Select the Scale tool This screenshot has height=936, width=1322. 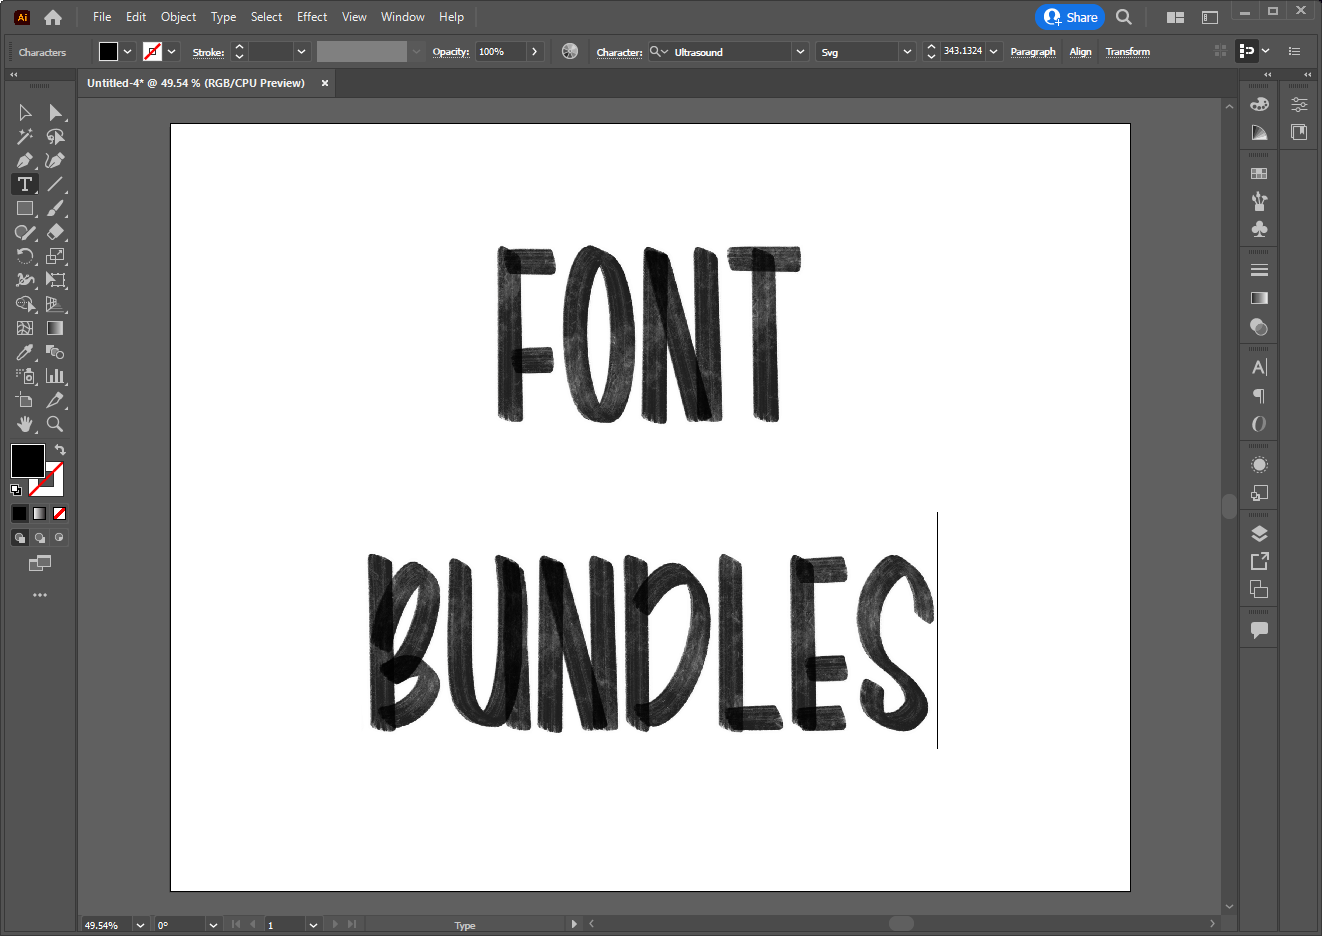click(x=55, y=256)
